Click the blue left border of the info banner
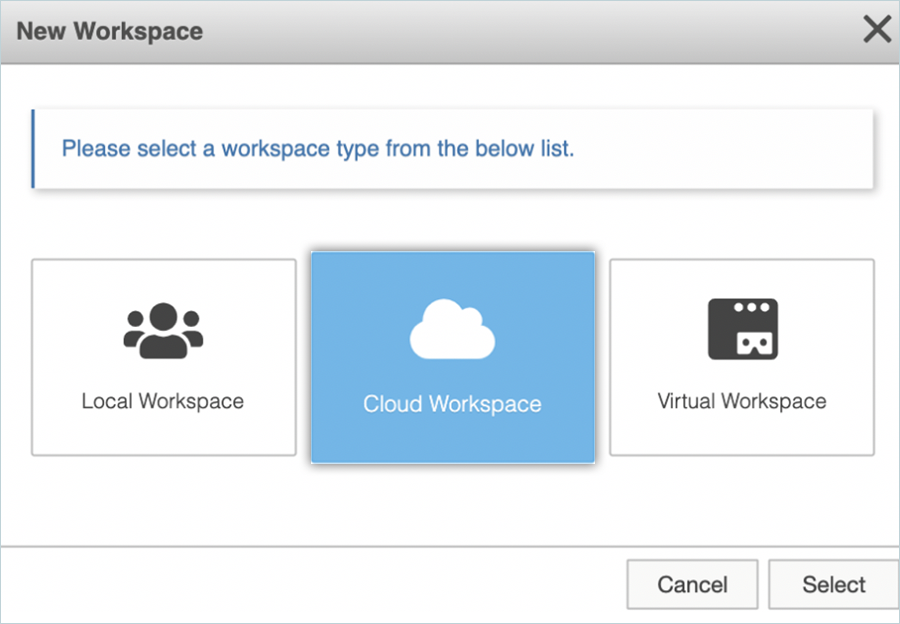 click(33, 149)
